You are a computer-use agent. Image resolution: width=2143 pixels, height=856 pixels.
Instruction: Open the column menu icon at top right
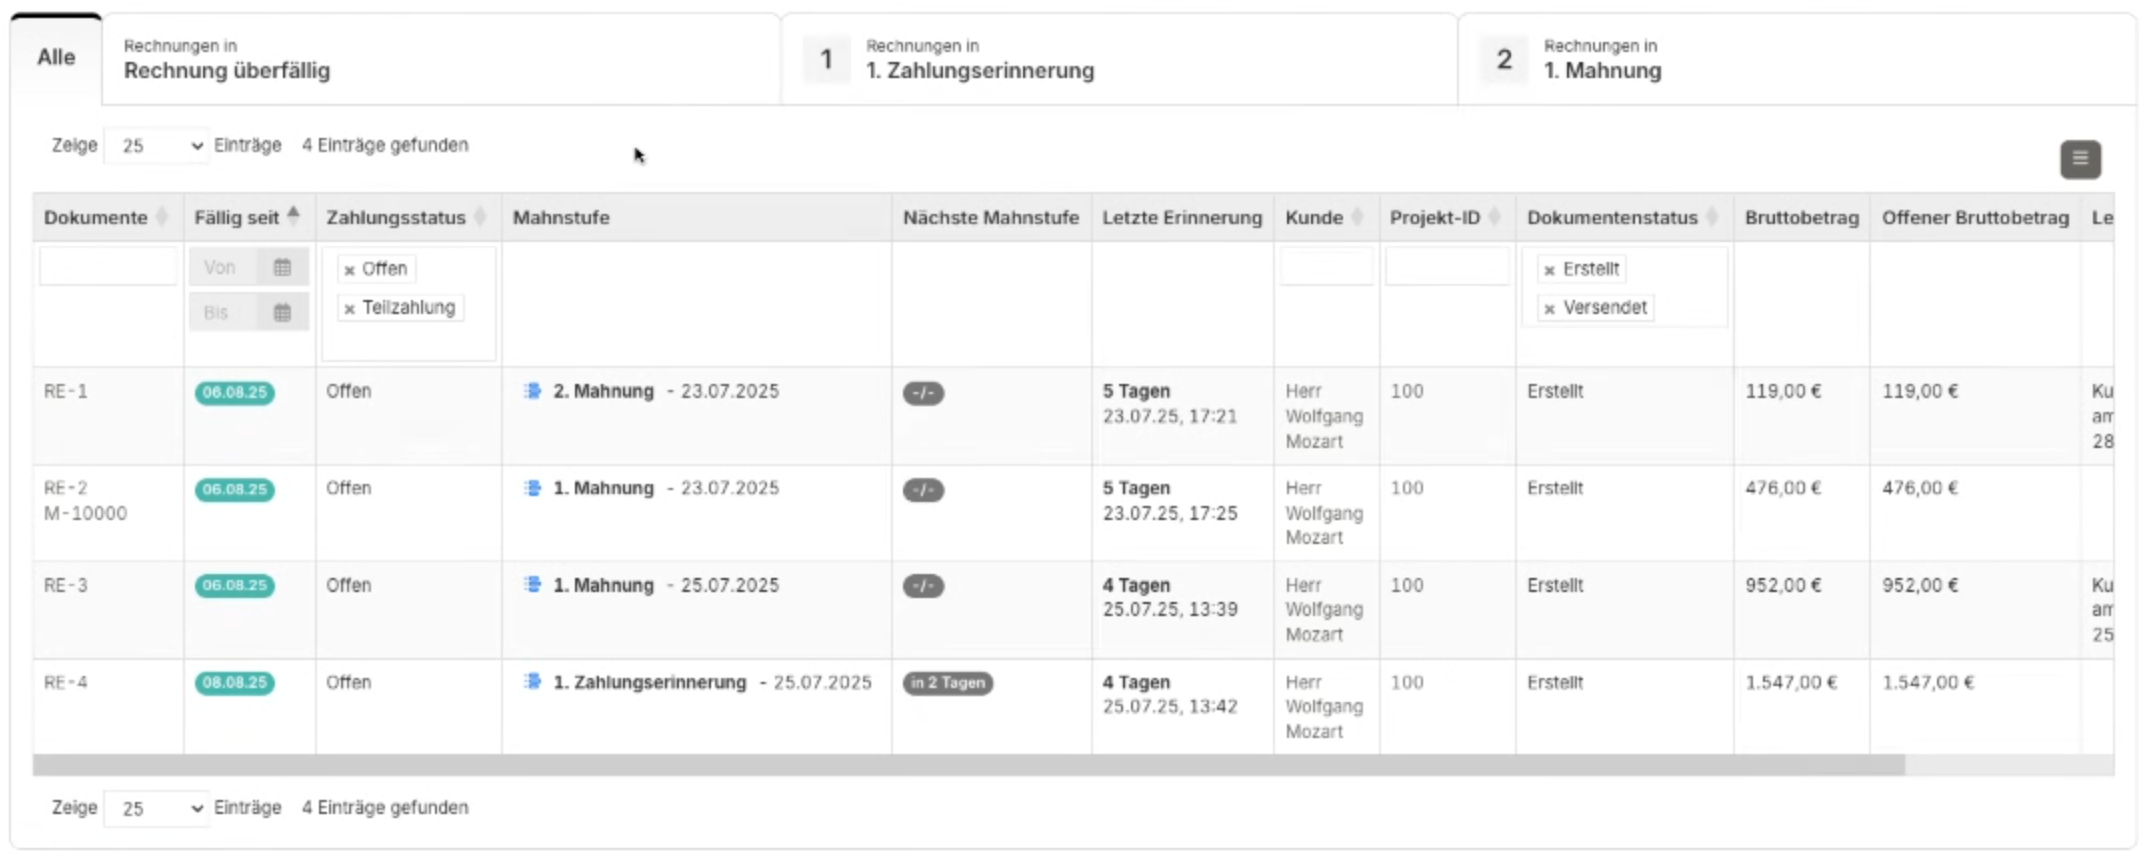pyautogui.click(x=2079, y=159)
